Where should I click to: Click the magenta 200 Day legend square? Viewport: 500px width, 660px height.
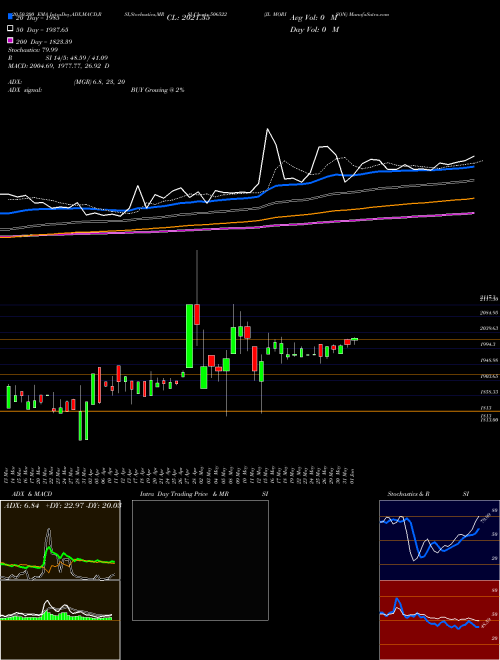click(x=10, y=40)
